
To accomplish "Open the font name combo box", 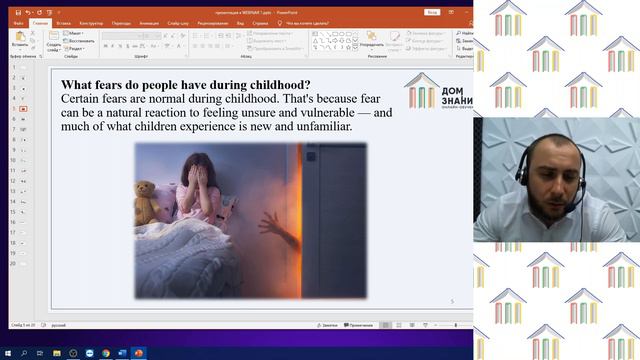I will (122, 36).
